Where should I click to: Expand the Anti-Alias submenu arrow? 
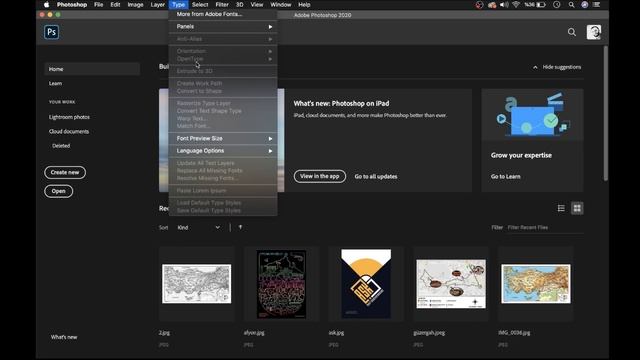point(270,39)
